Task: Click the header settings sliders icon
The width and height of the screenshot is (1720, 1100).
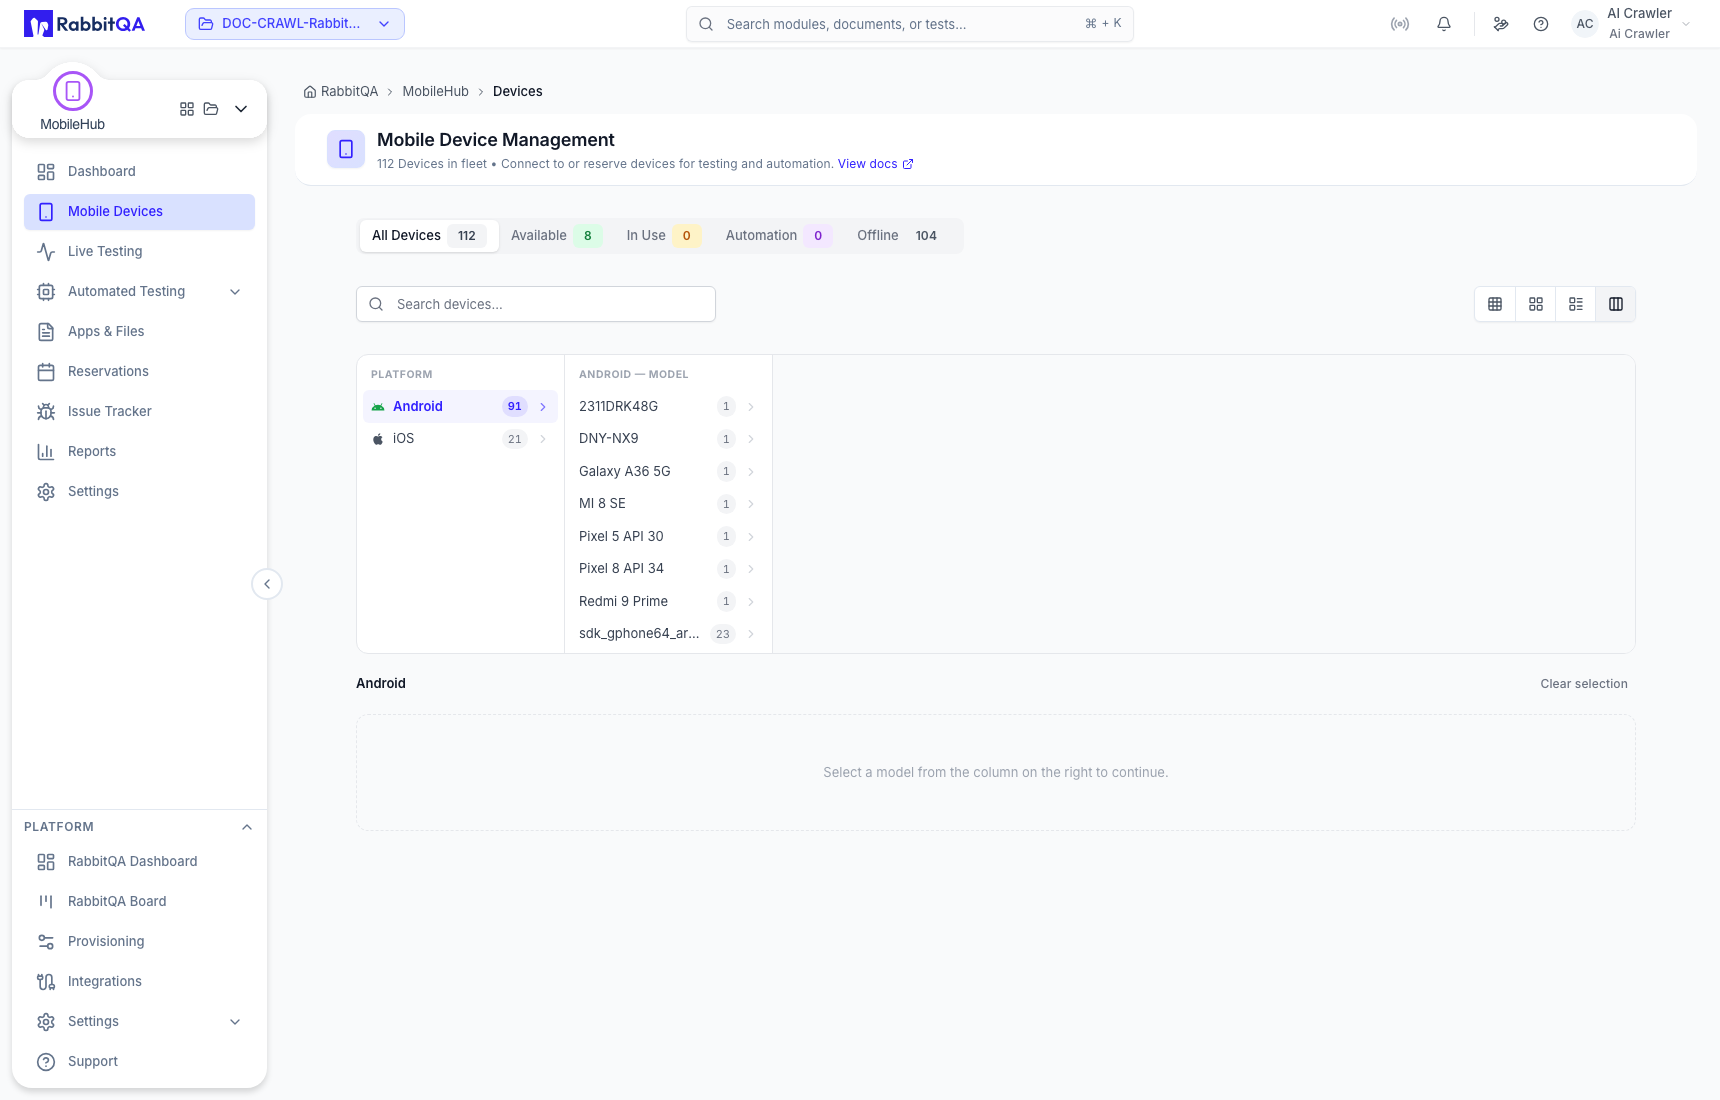Action: [x=1501, y=24]
